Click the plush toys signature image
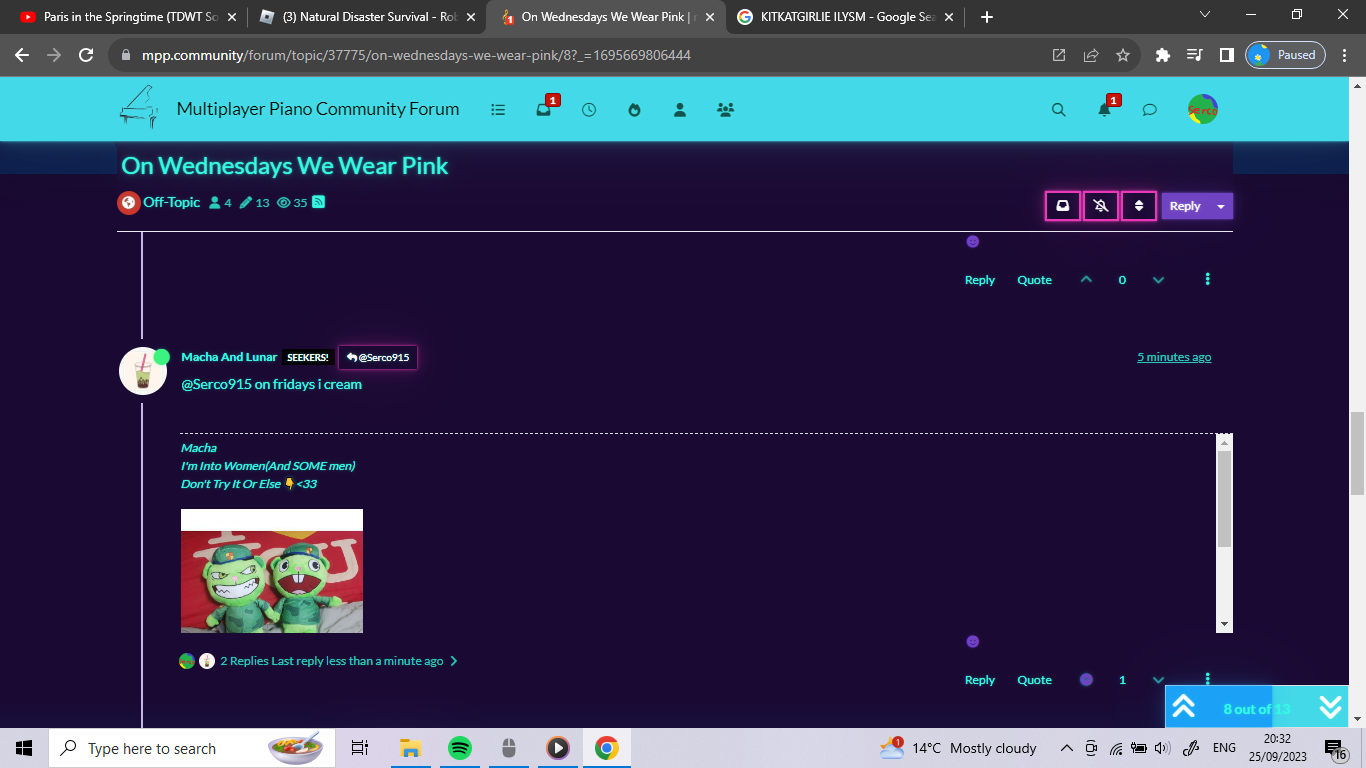1366x768 pixels. [x=272, y=571]
